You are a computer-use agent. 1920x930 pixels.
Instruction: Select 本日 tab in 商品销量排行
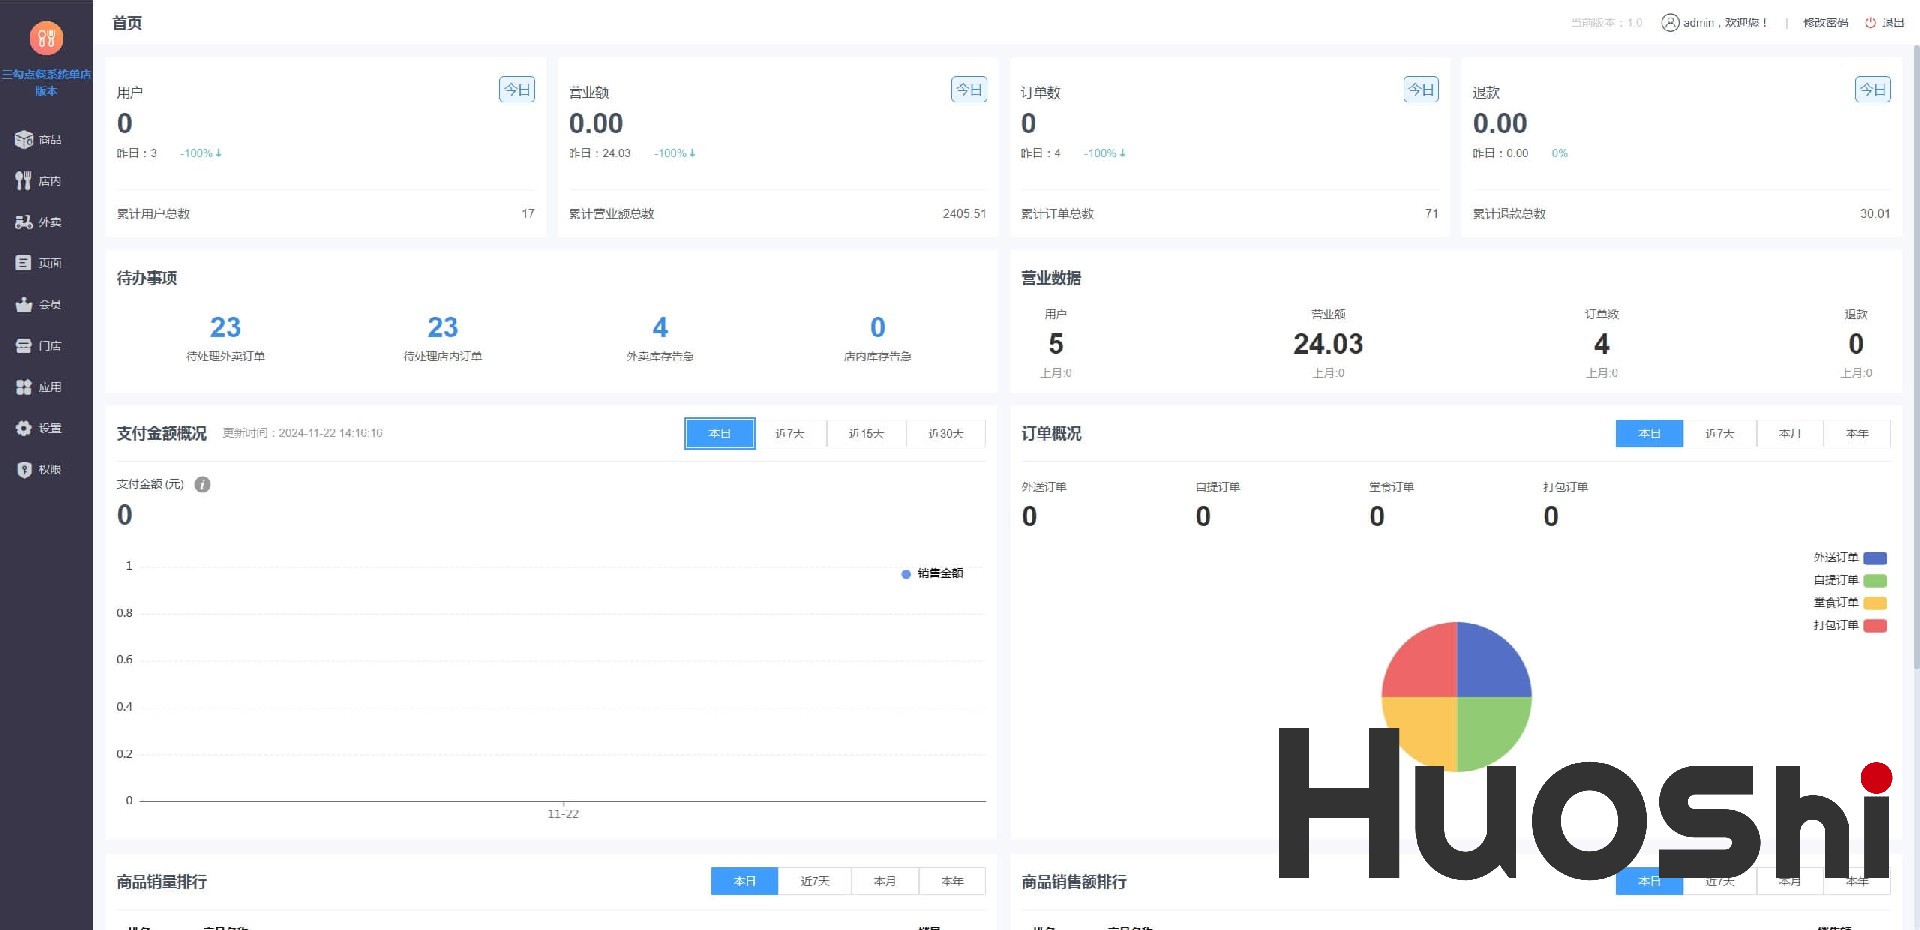[x=744, y=882]
